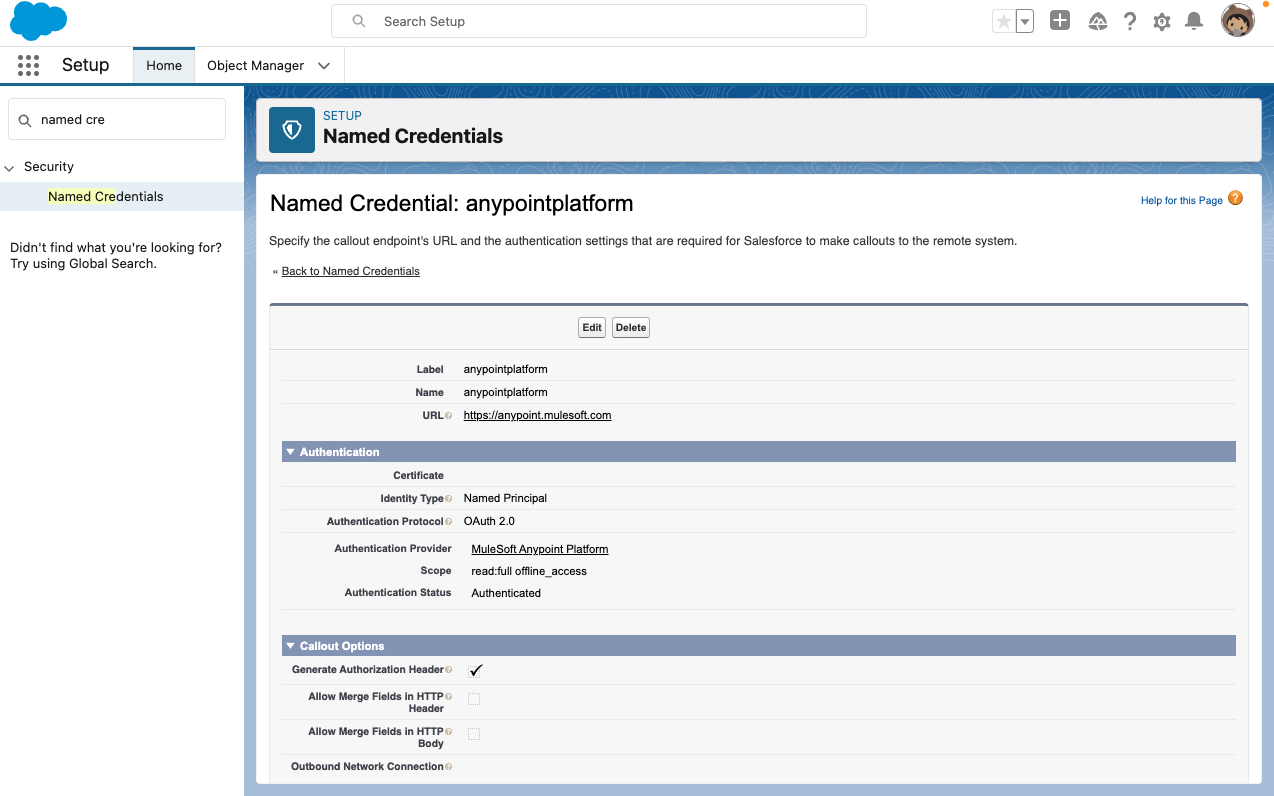Open the MuleSoft Anypoint Platform provider link

click(x=540, y=549)
